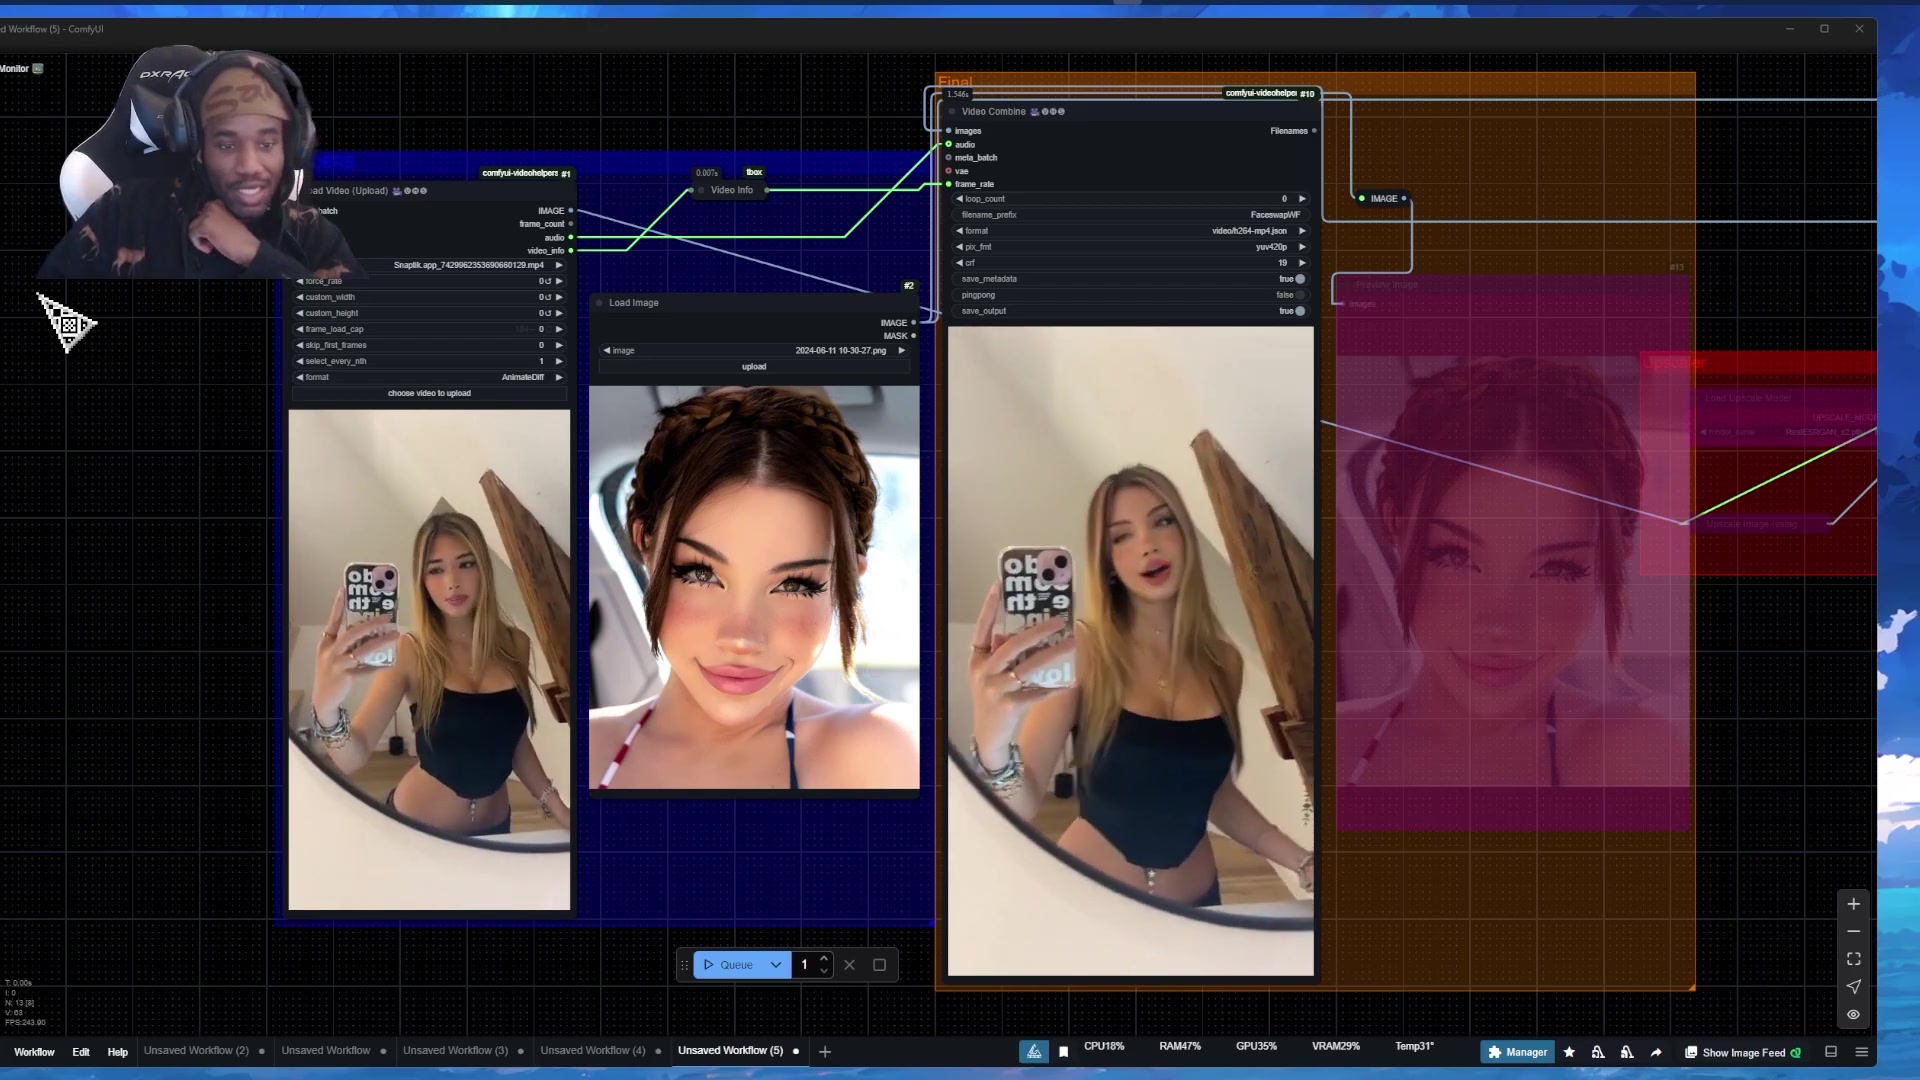Click Load Video preview thumbnail
The image size is (1920, 1080).
430,660
